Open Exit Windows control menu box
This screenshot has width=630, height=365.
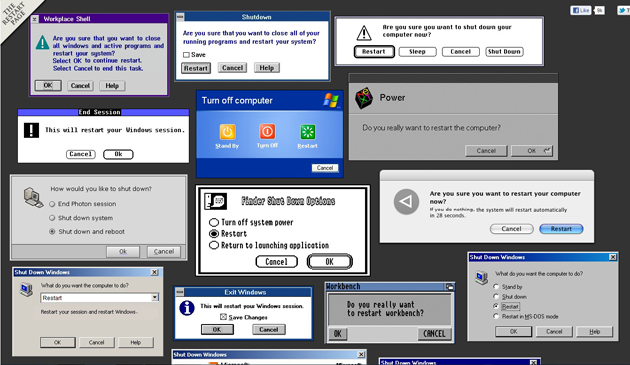[180, 292]
